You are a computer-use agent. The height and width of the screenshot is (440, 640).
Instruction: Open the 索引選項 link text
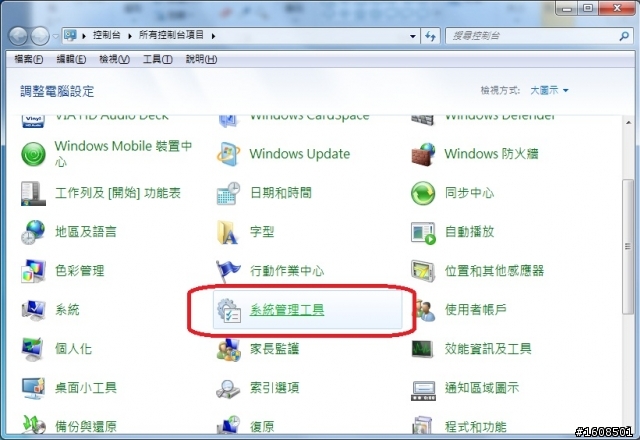275,388
